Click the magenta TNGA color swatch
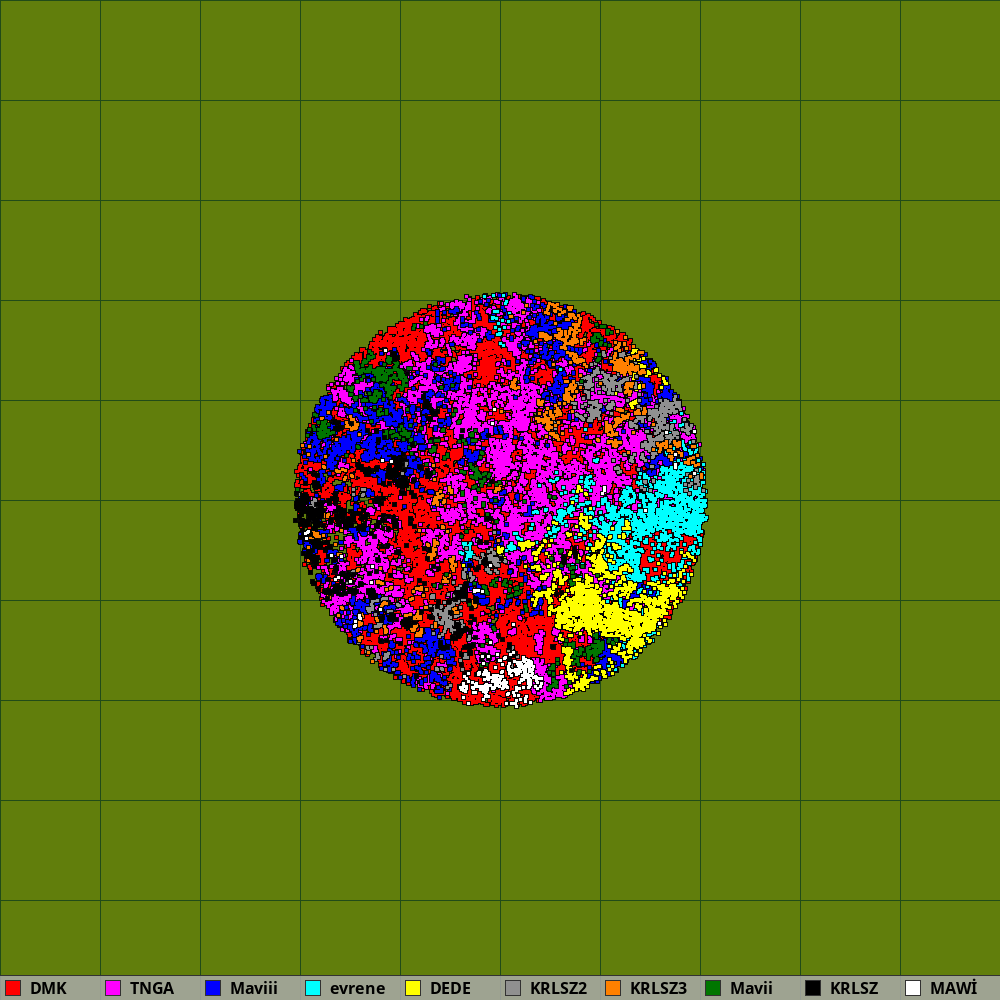 click(113, 988)
